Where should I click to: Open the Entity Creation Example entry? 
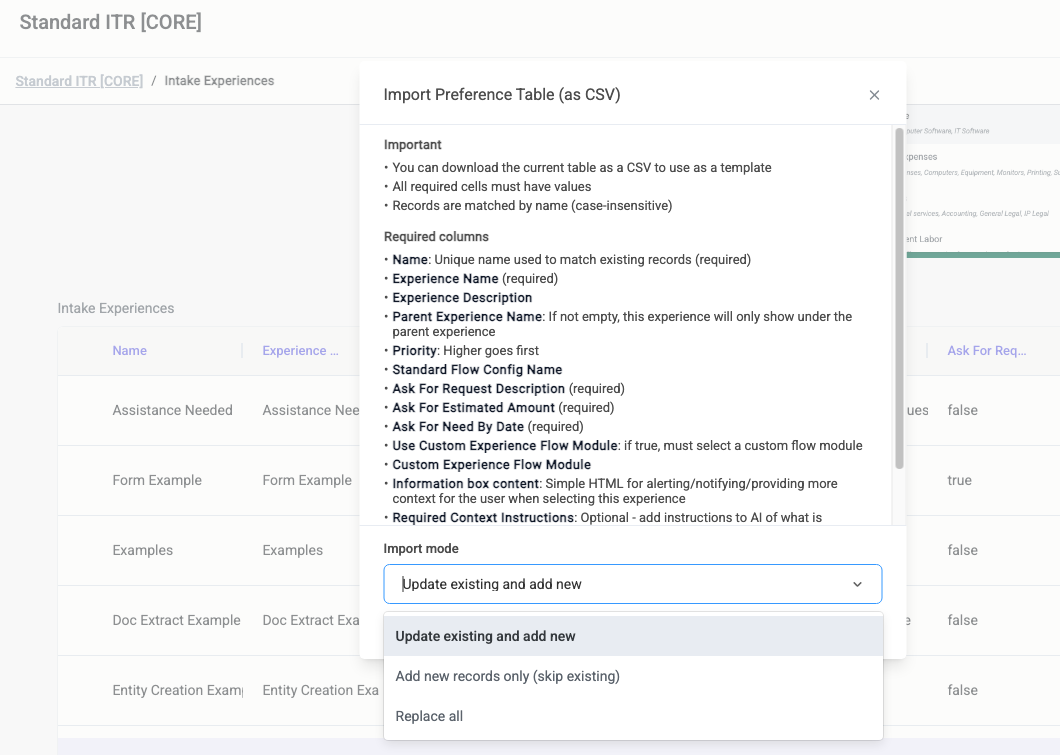pyautogui.click(x=178, y=690)
